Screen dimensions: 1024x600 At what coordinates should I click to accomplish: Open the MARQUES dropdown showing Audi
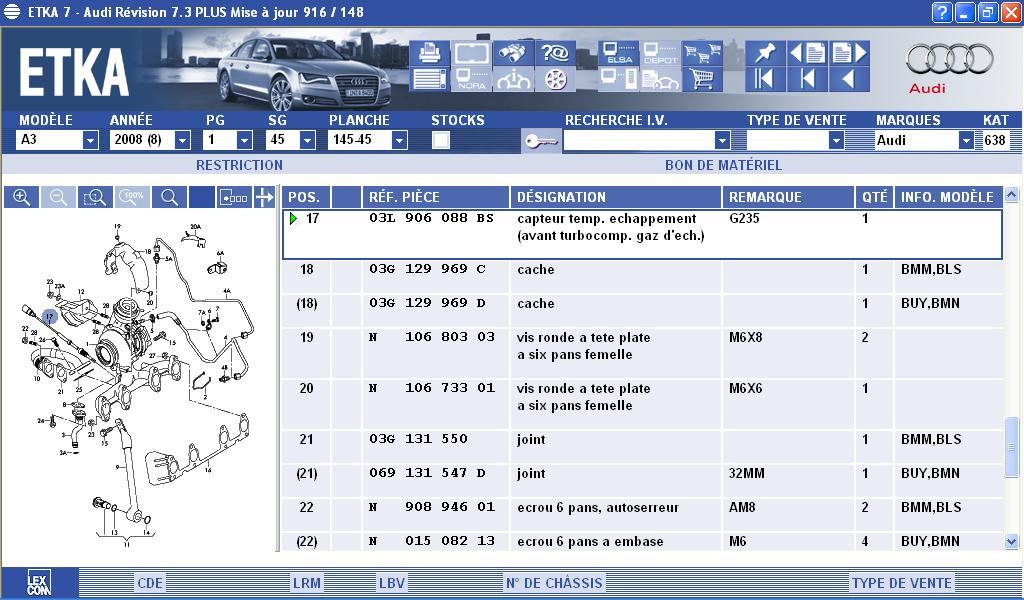[966, 140]
